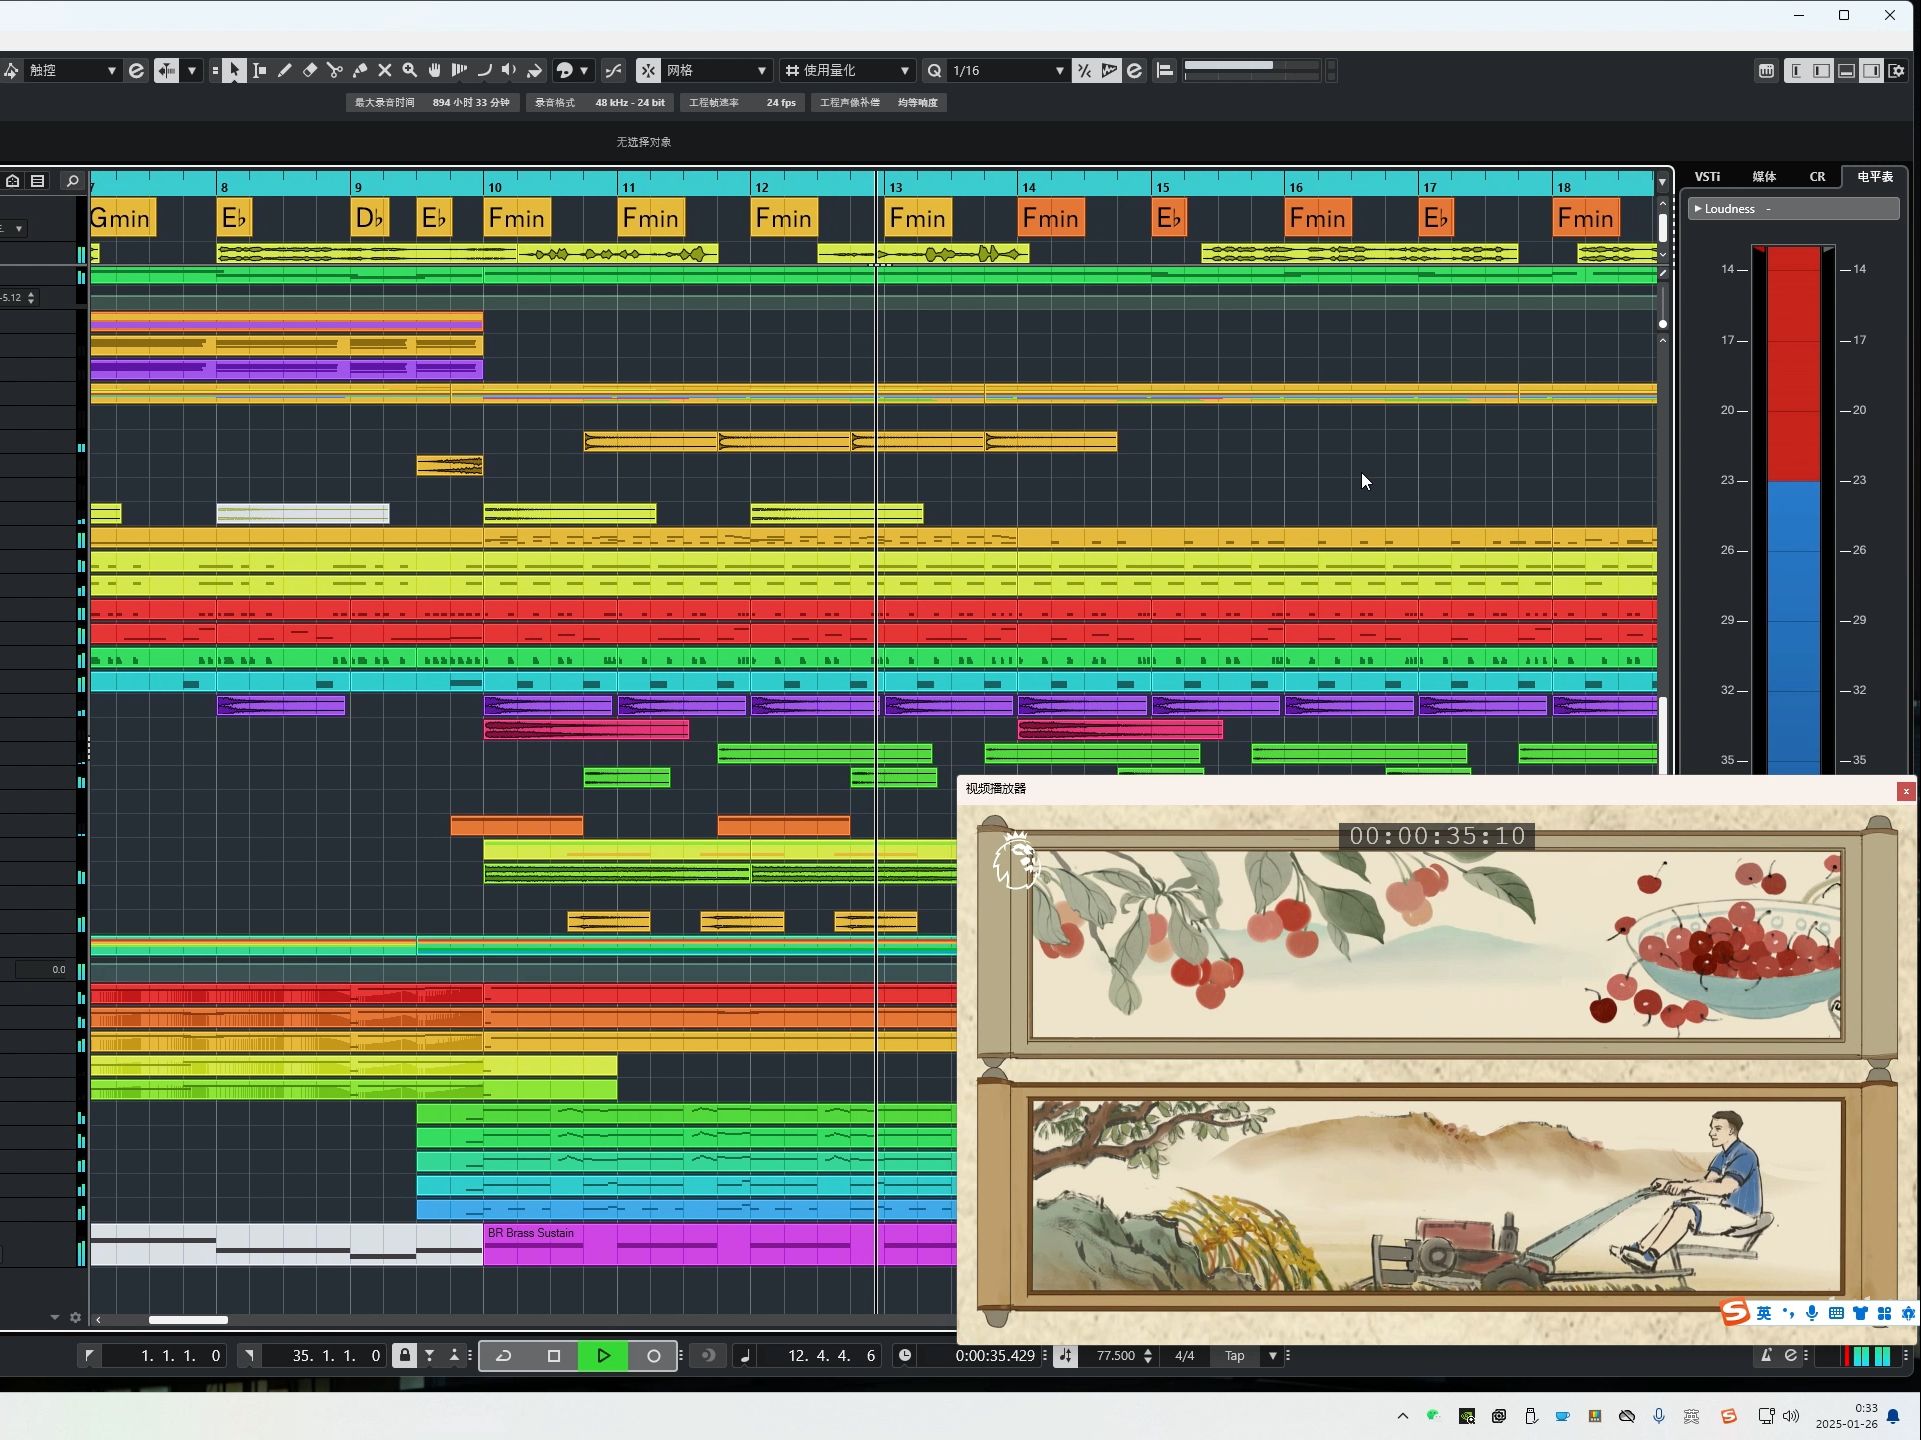Select the Object Selection arrow tool
The image size is (1921, 1440).
click(x=234, y=70)
